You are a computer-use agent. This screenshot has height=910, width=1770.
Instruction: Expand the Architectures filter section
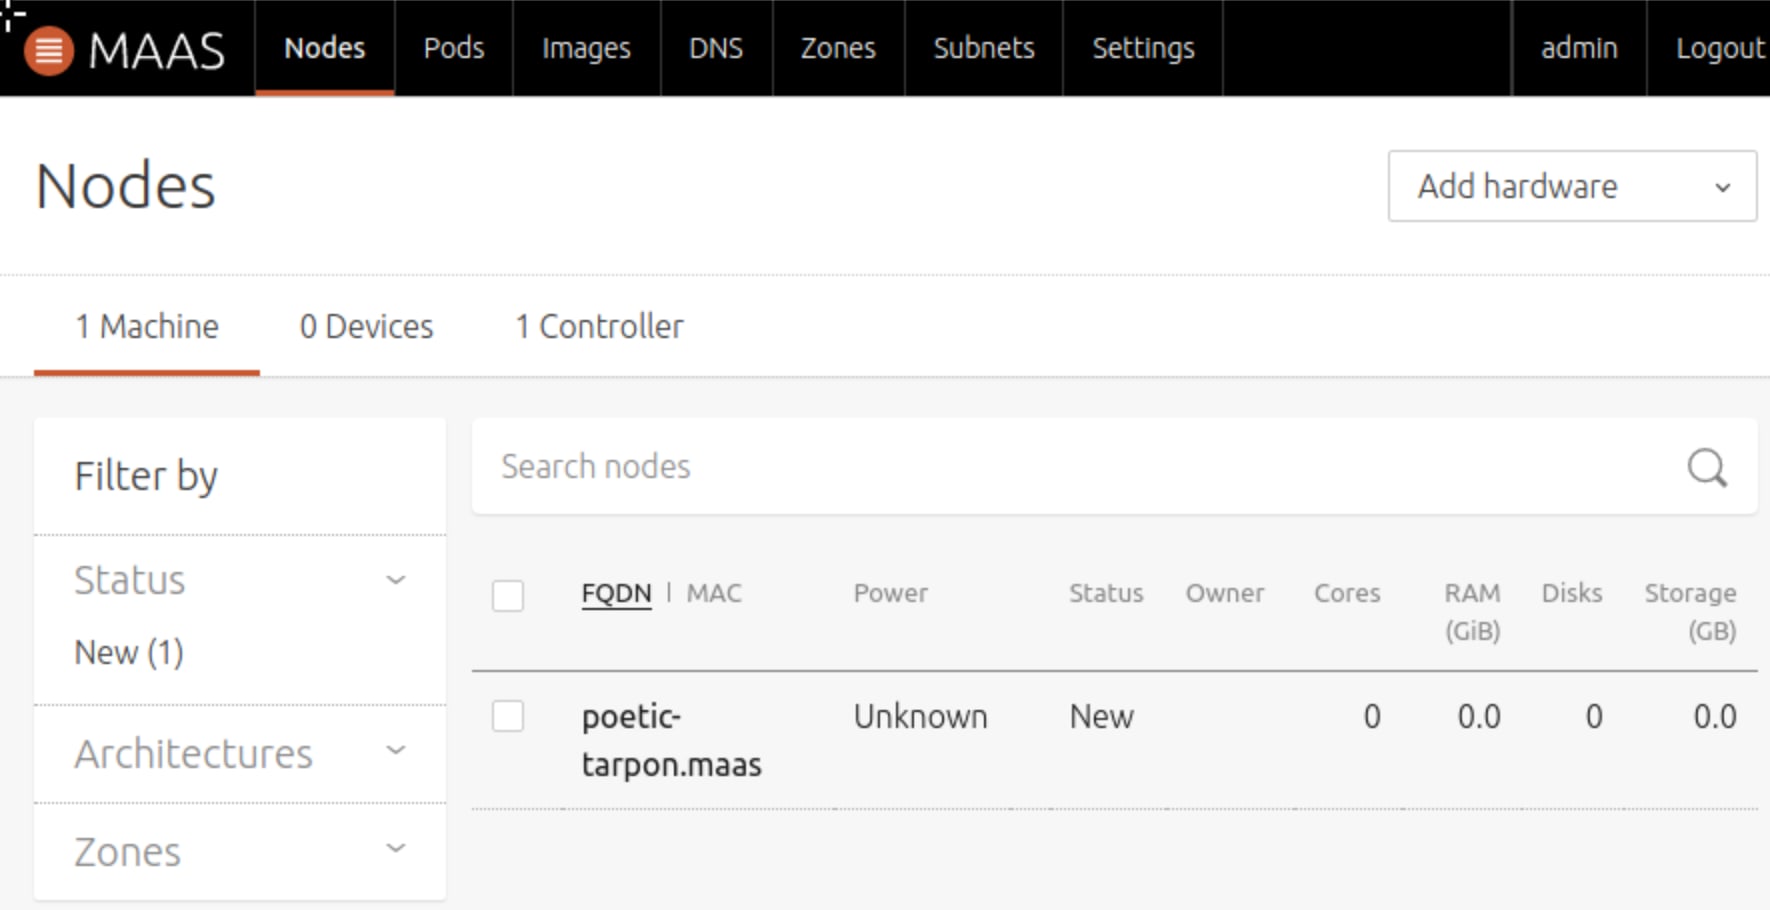click(396, 751)
